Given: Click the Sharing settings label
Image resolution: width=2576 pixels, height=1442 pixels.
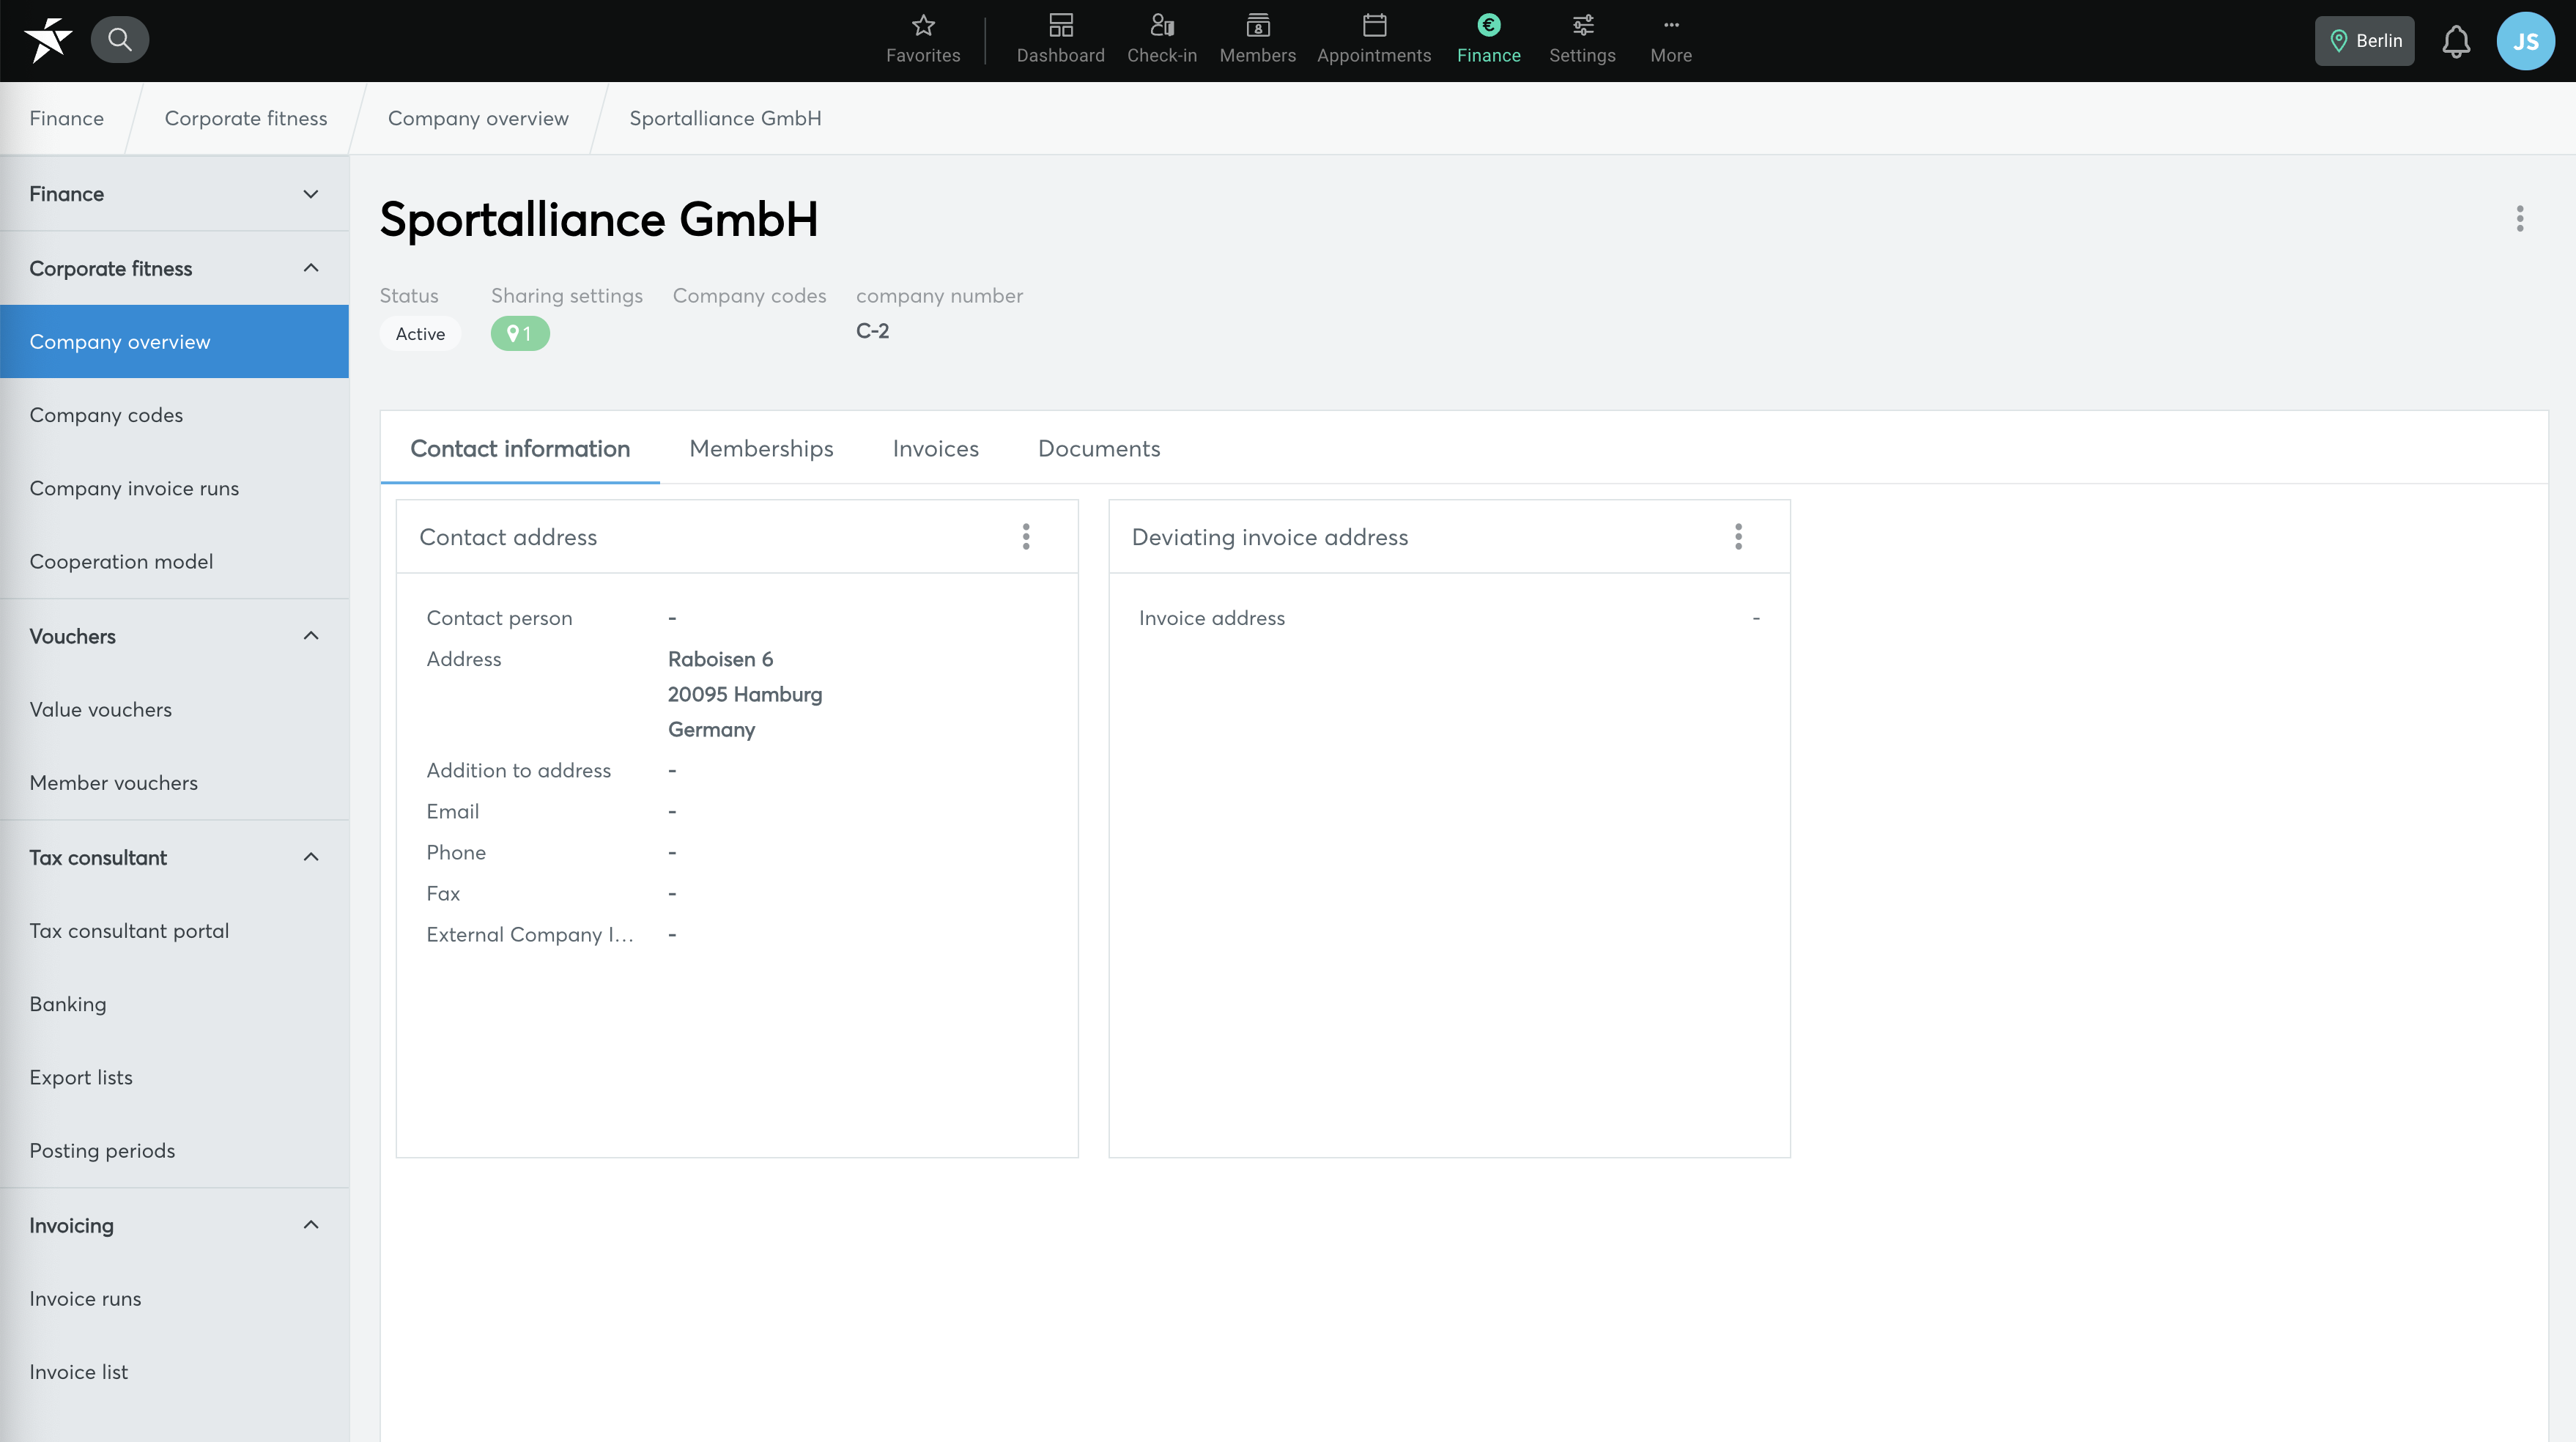Looking at the screenshot, I should pos(566,296).
